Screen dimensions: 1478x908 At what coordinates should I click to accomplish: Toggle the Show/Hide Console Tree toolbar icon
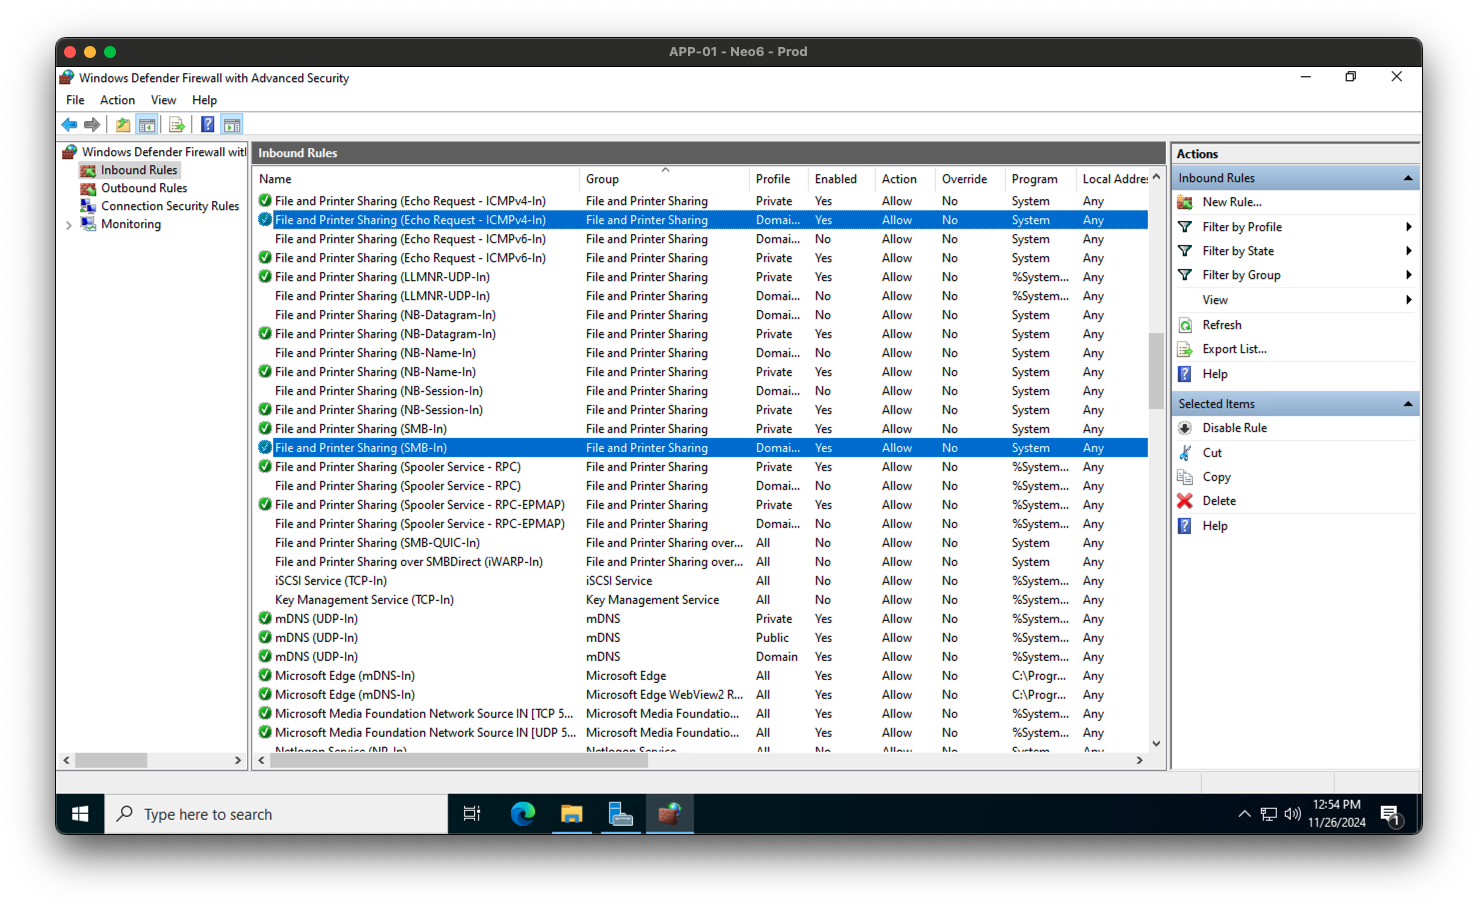point(147,124)
